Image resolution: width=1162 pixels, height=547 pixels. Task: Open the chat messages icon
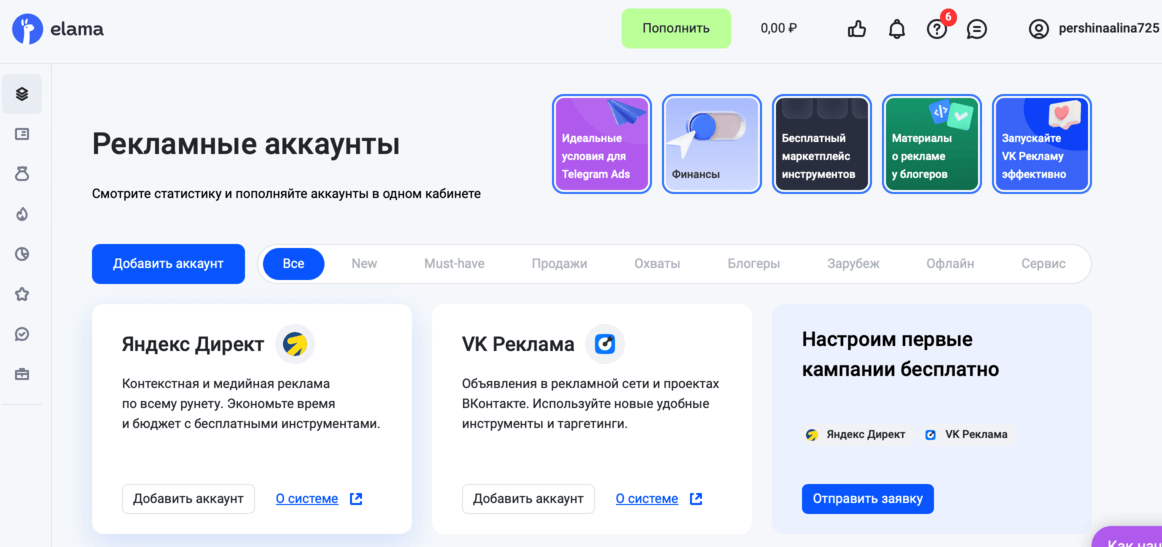977,30
